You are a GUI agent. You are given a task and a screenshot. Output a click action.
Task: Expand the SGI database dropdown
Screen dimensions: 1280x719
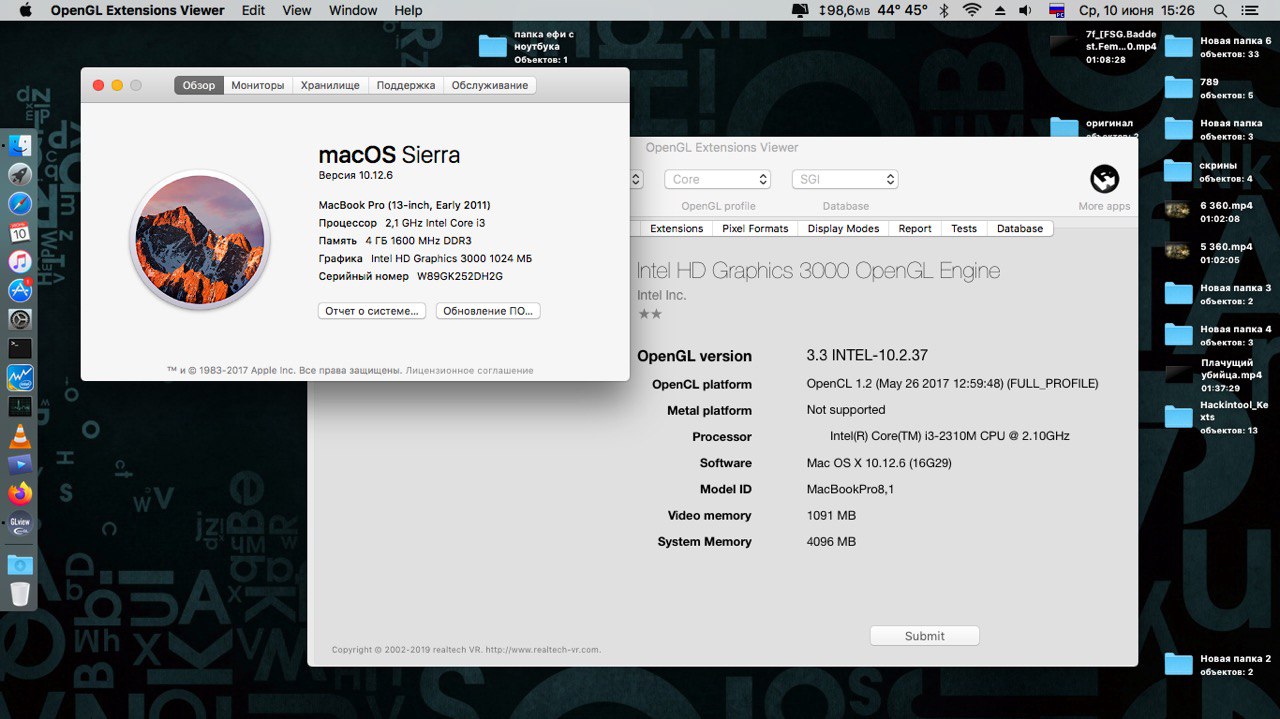(845, 179)
